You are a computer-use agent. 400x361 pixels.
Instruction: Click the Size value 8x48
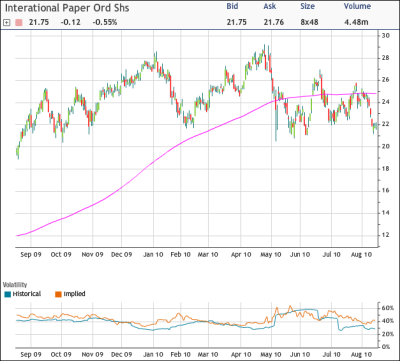click(309, 22)
